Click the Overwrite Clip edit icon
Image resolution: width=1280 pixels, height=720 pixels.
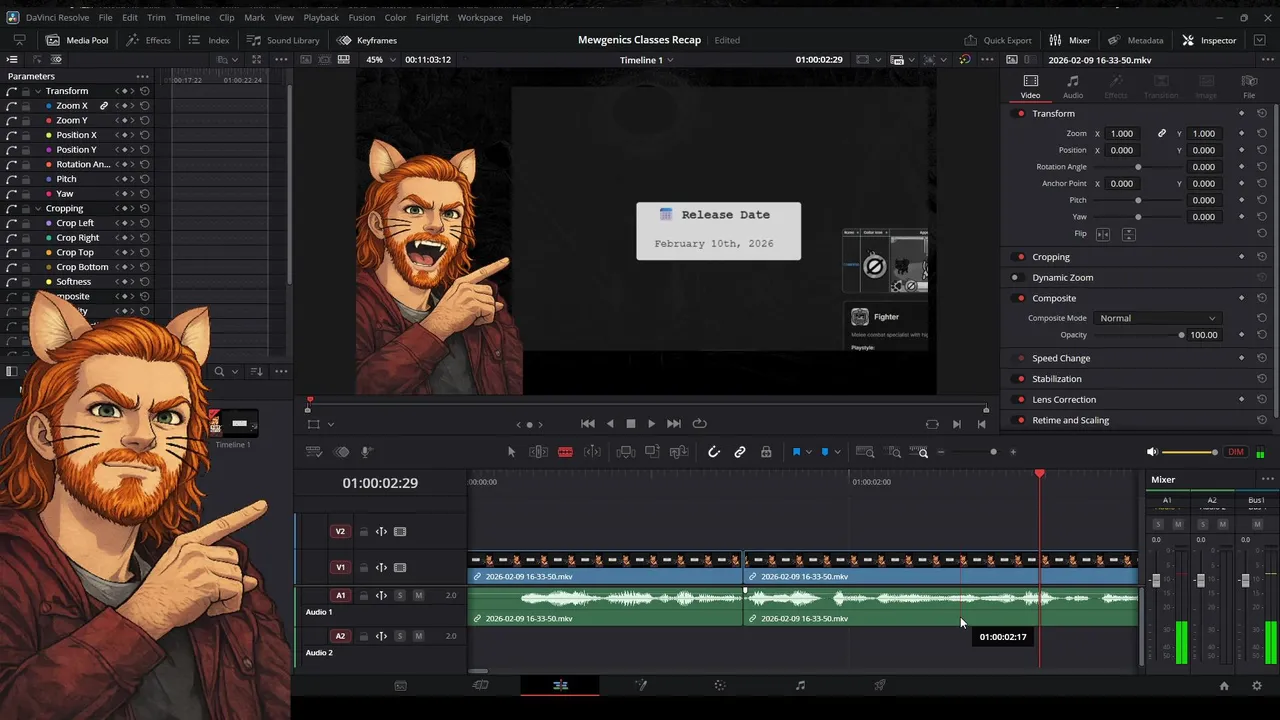coord(652,452)
